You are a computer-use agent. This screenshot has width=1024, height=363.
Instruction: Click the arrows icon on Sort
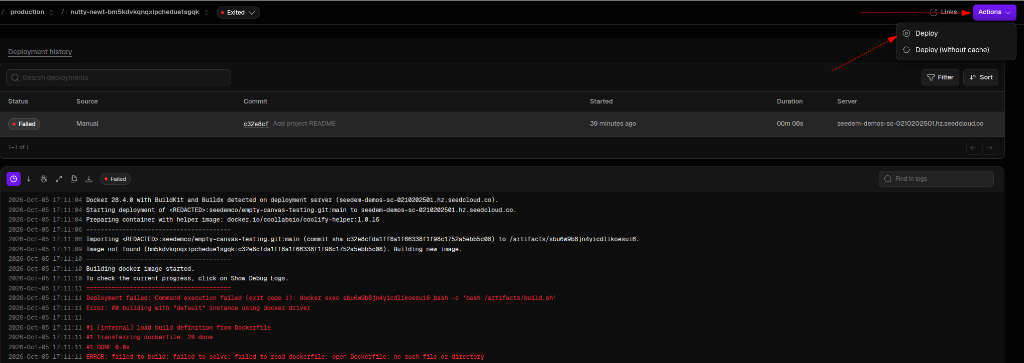click(x=972, y=78)
